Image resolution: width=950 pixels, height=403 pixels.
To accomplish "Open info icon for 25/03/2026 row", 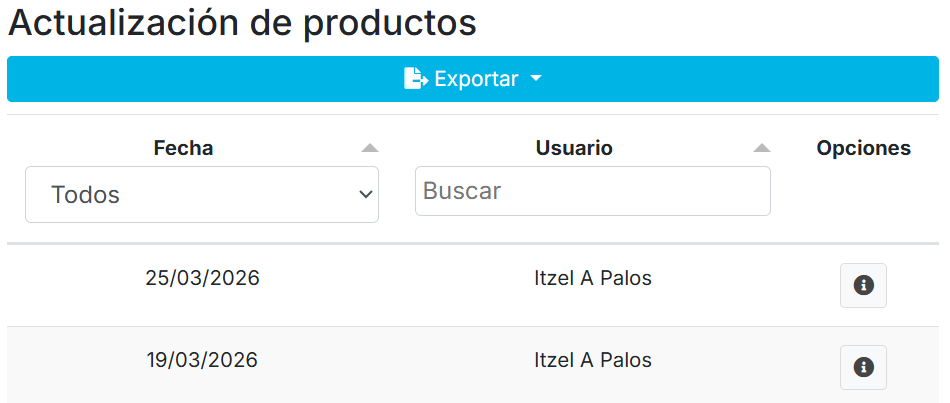I will pos(863,286).
